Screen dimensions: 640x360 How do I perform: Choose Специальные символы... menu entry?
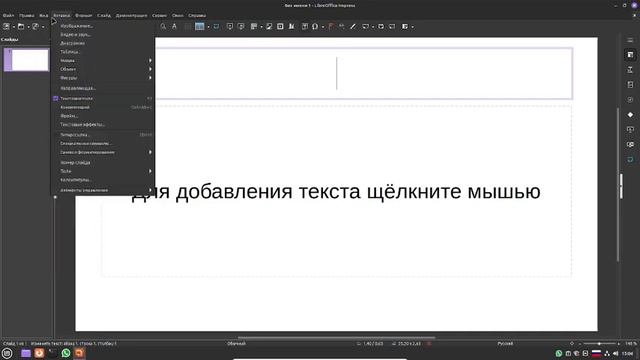coord(103,144)
